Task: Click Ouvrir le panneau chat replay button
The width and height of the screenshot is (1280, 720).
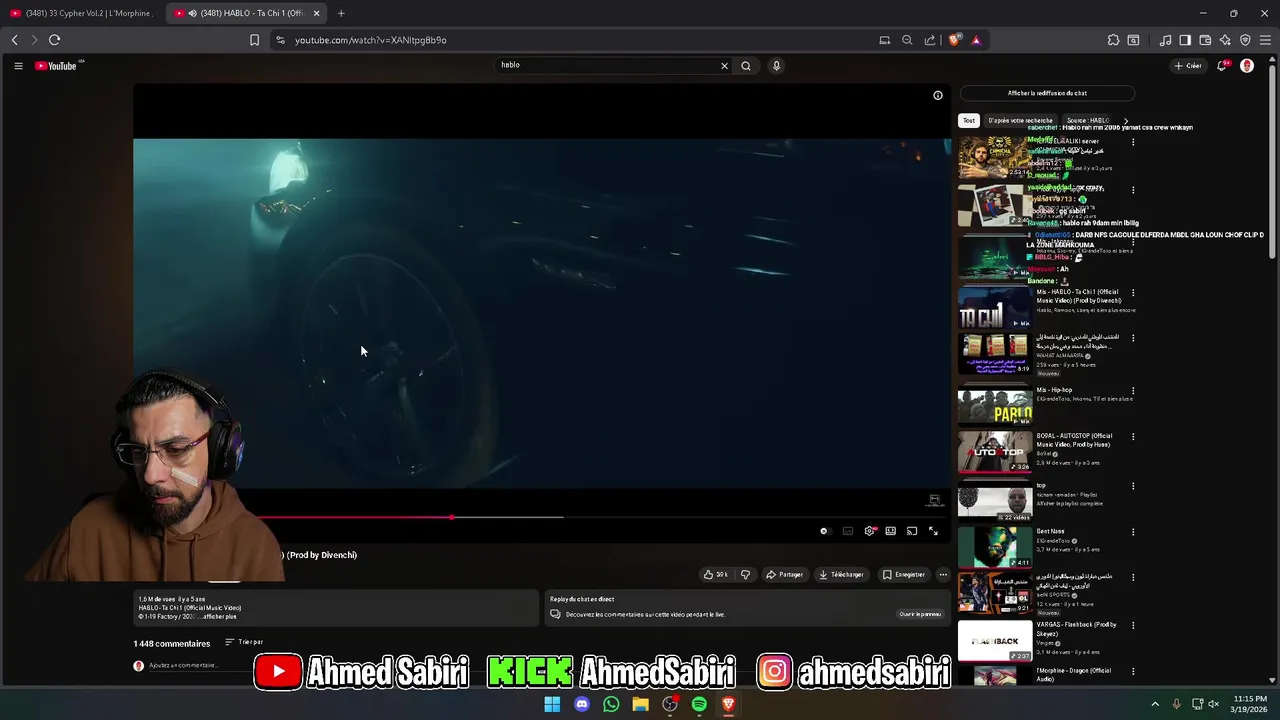Action: tap(920, 614)
